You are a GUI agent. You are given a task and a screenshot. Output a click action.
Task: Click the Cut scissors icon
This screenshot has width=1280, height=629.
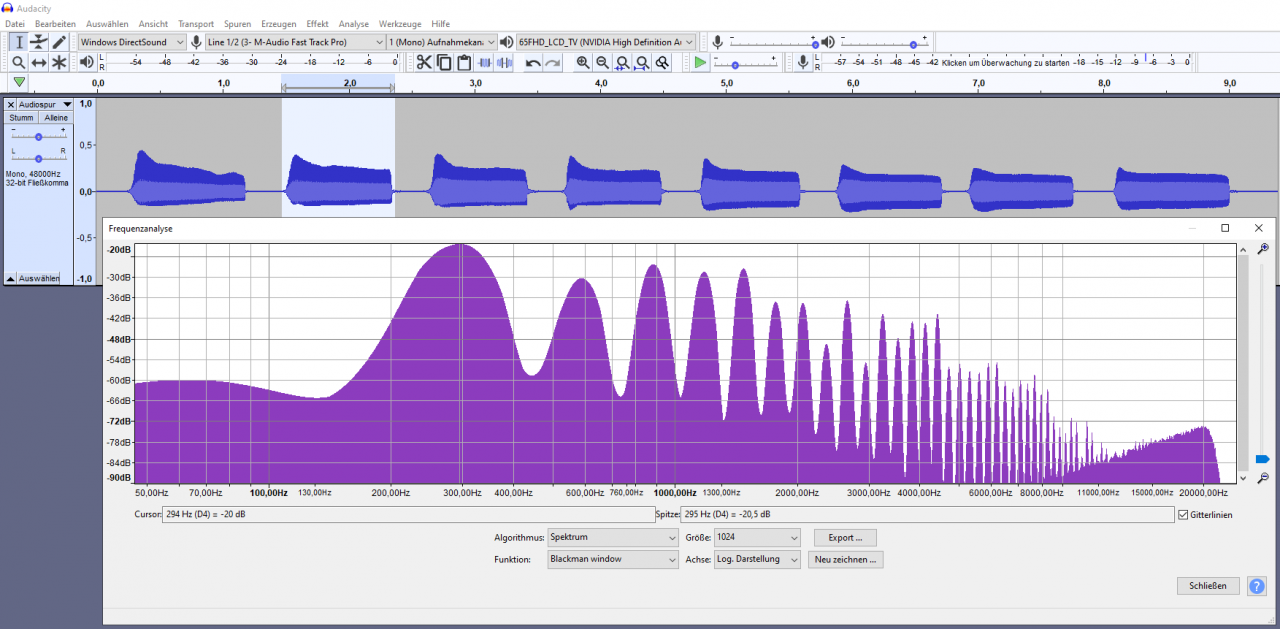(x=424, y=63)
